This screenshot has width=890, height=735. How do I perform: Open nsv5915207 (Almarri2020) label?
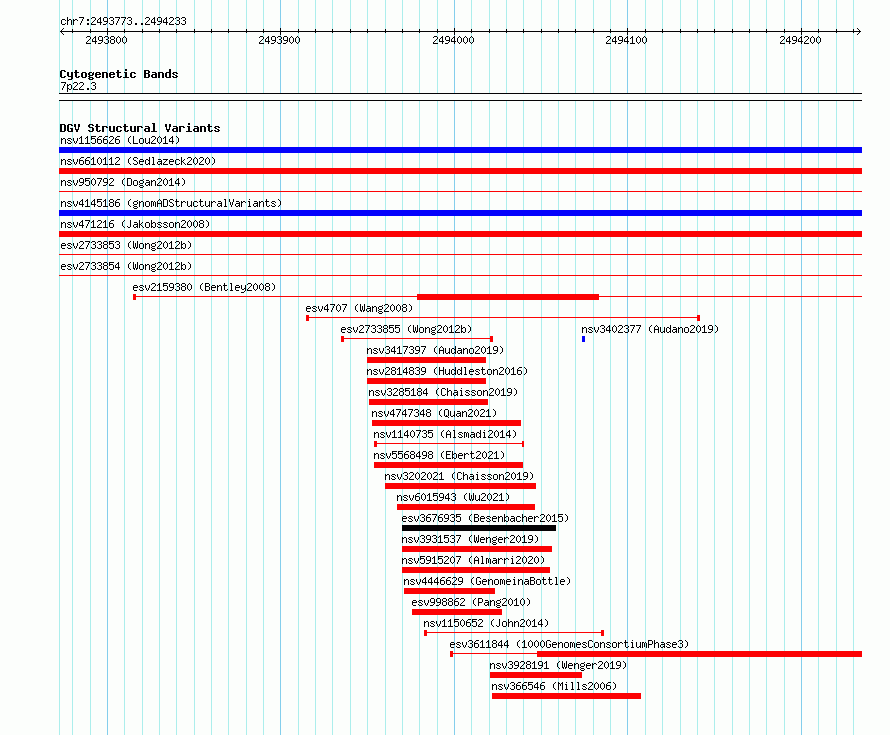473,560
